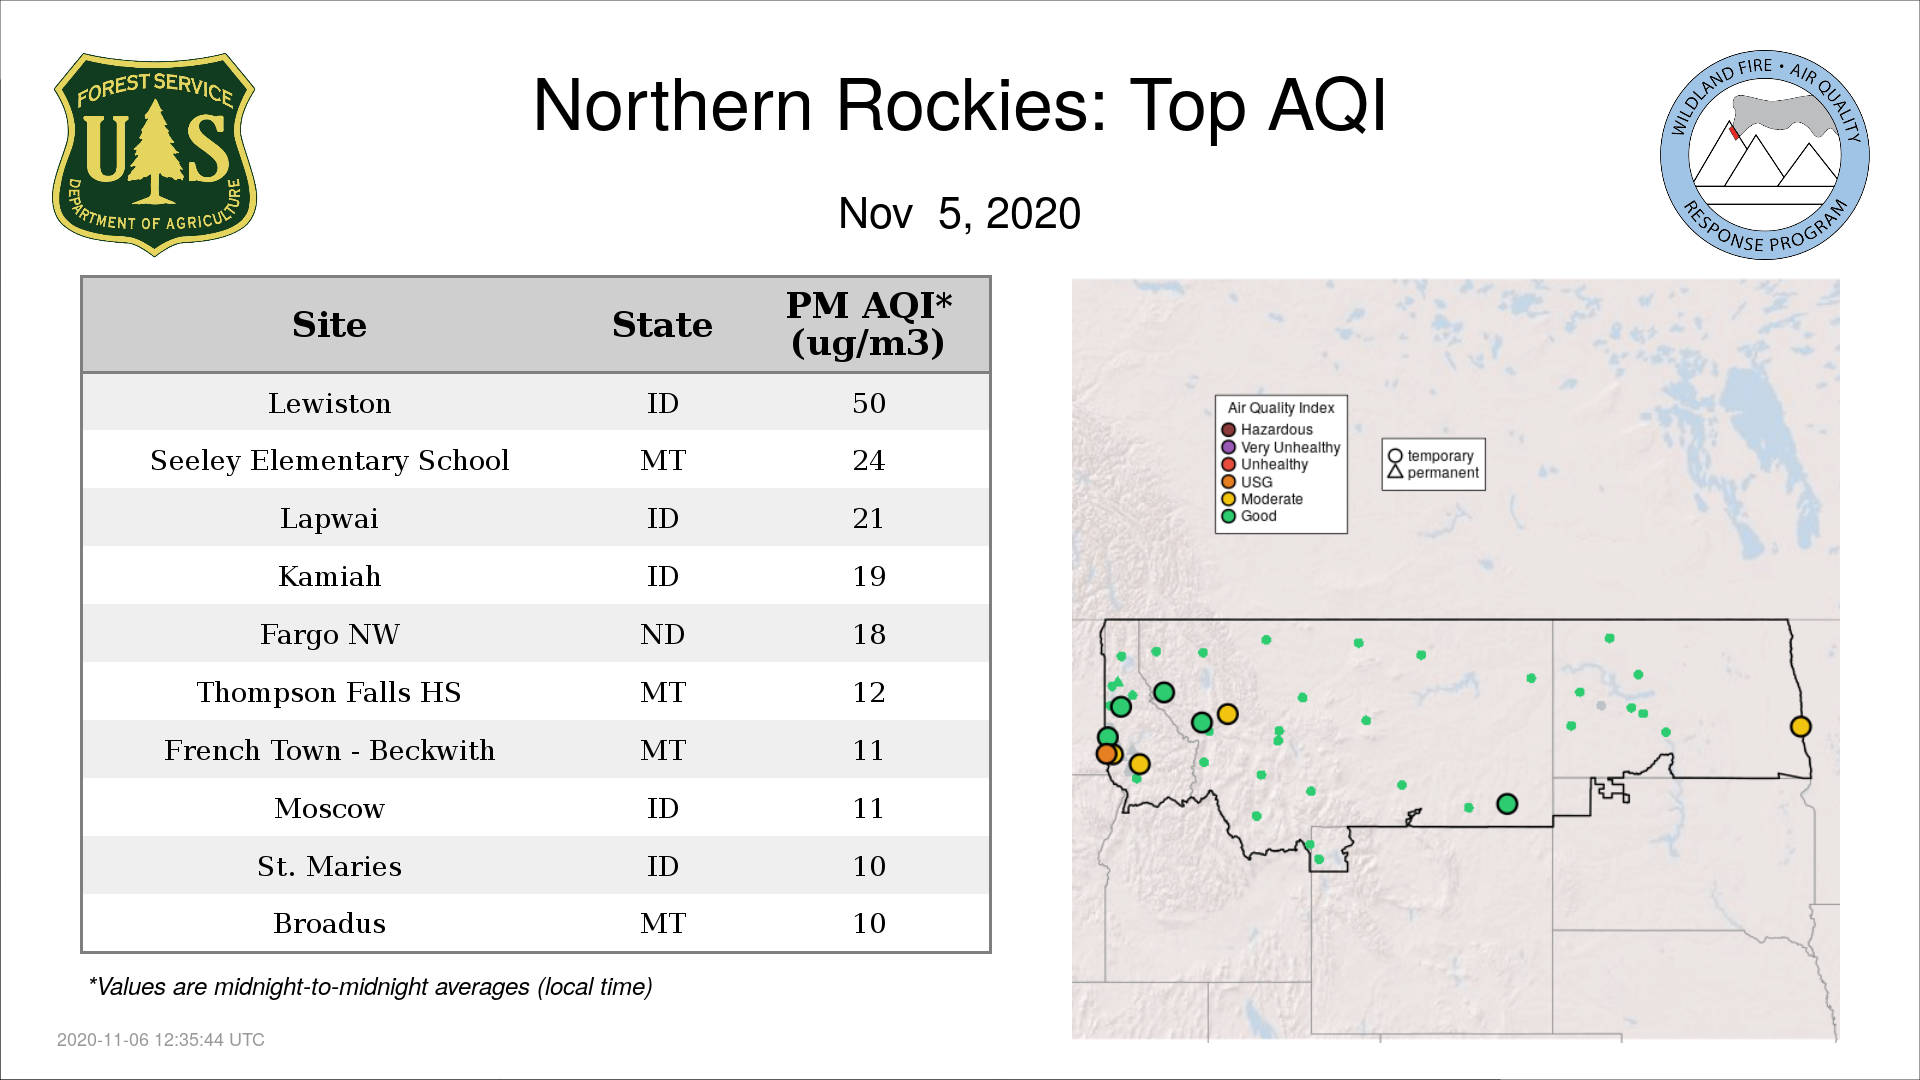Click the US Forest Service shield logo

(154, 154)
